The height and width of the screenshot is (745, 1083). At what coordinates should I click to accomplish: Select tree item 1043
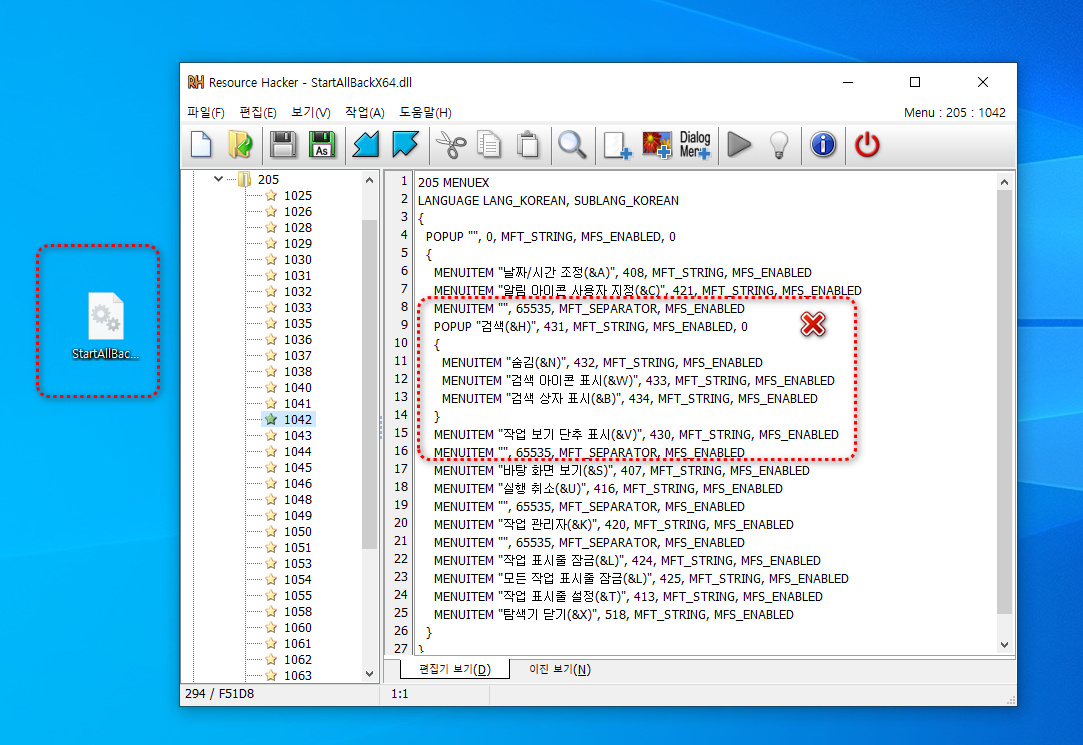[x=298, y=436]
